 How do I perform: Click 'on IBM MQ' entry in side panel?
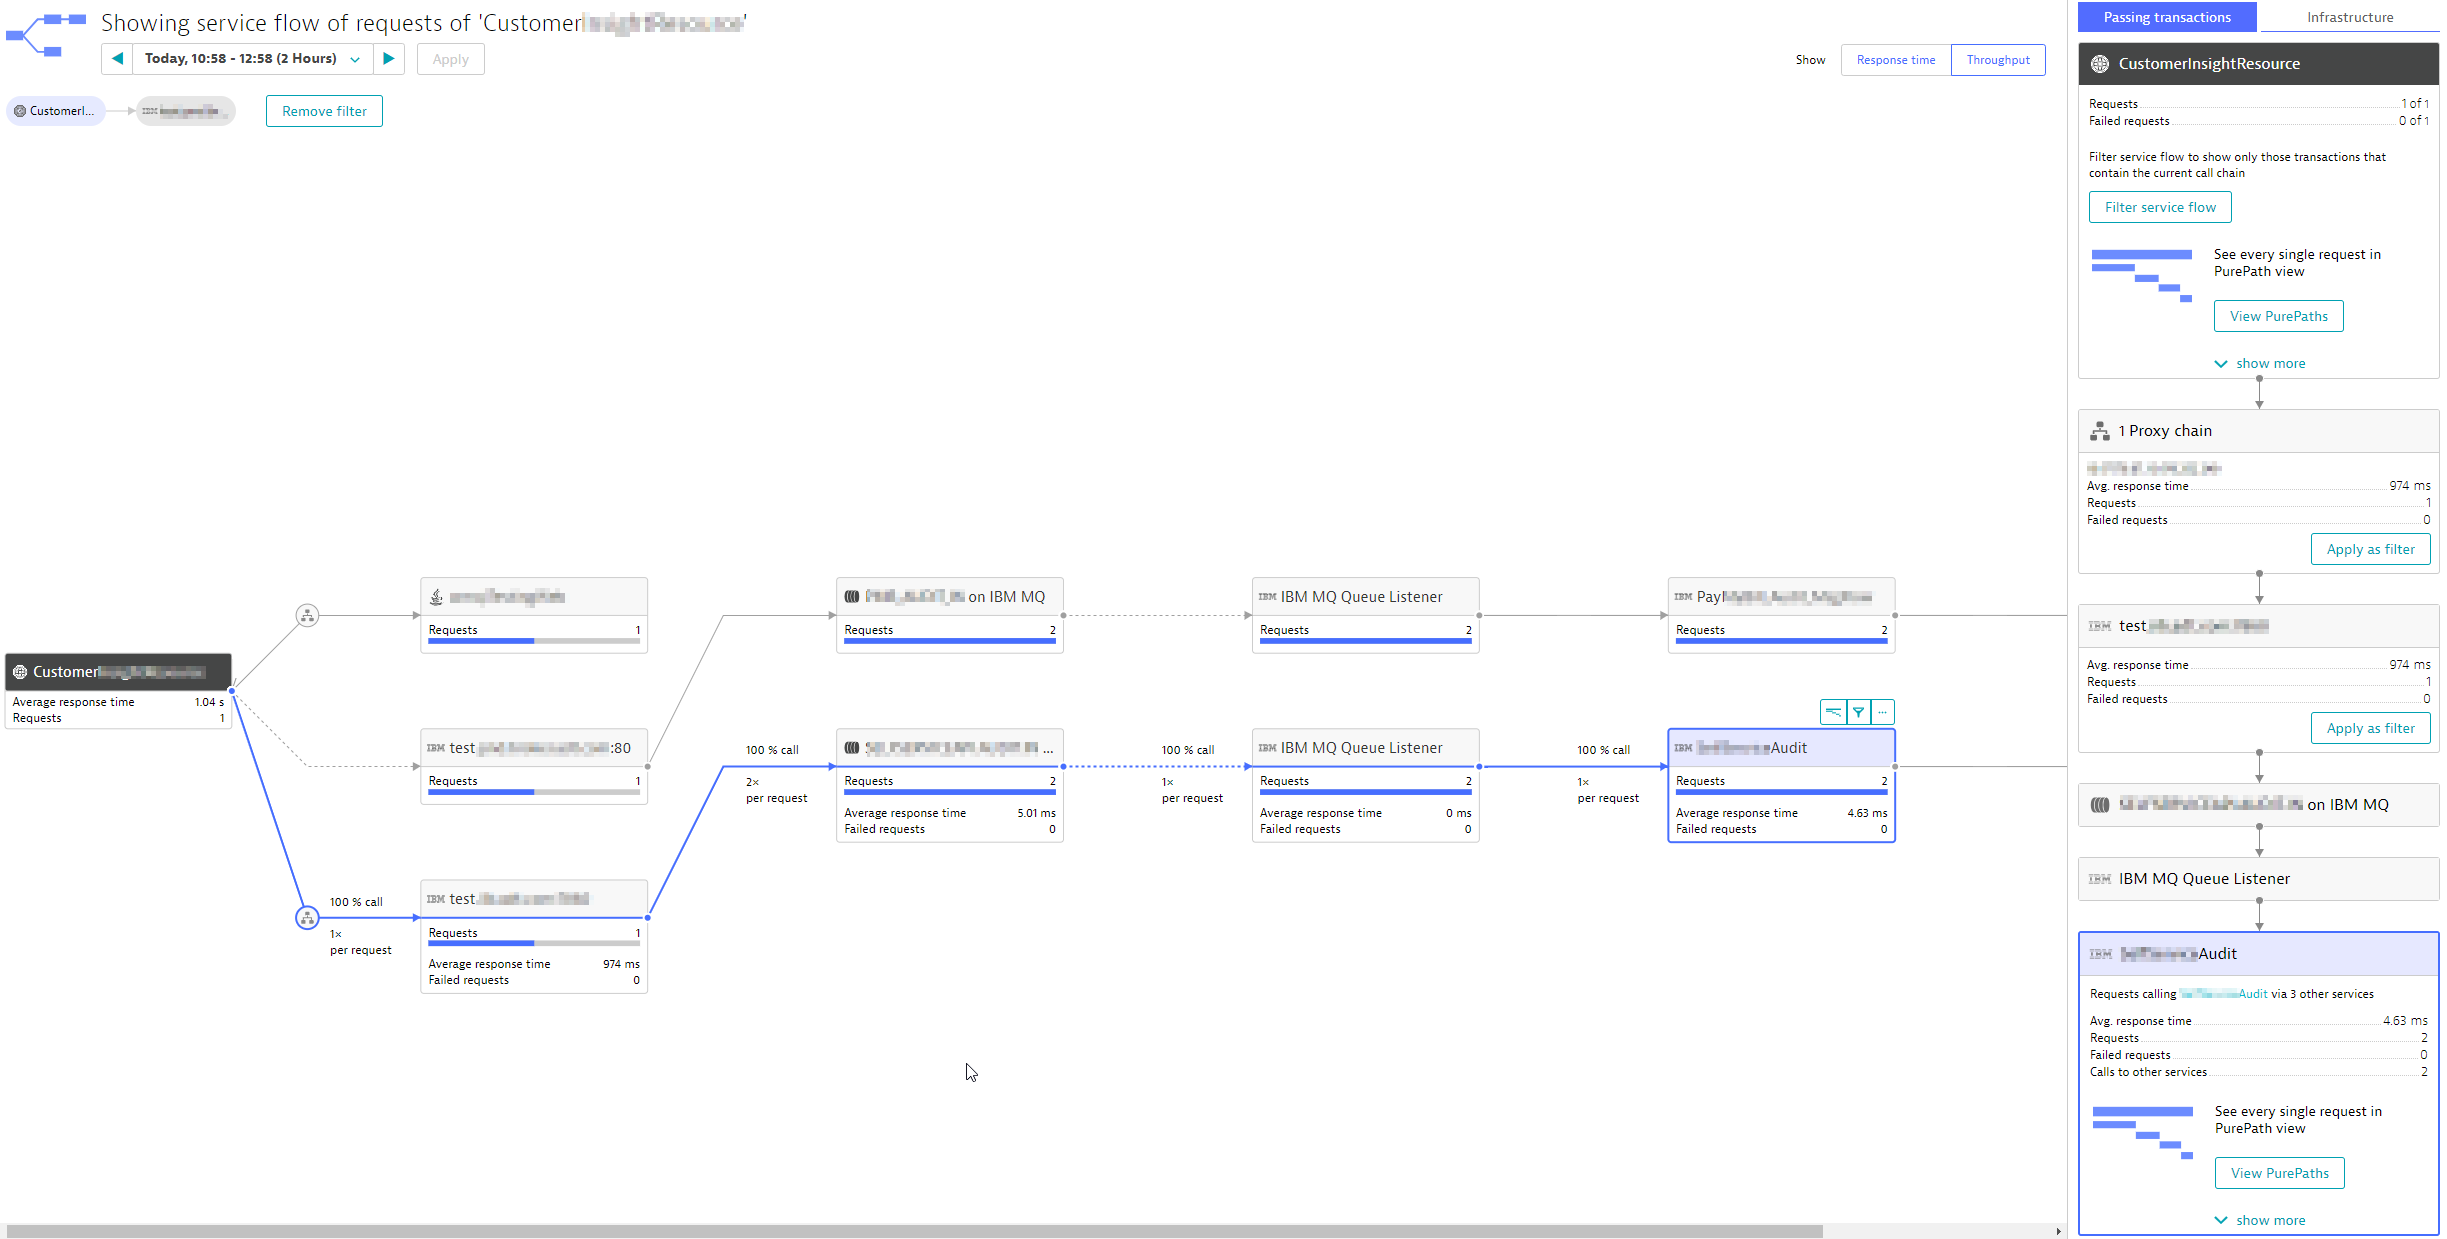tap(2258, 805)
